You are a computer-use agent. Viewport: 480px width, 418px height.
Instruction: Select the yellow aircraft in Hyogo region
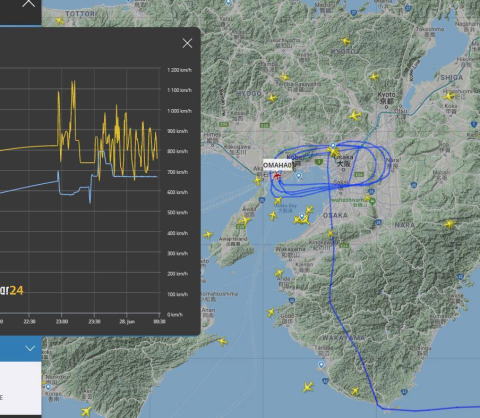point(272,98)
